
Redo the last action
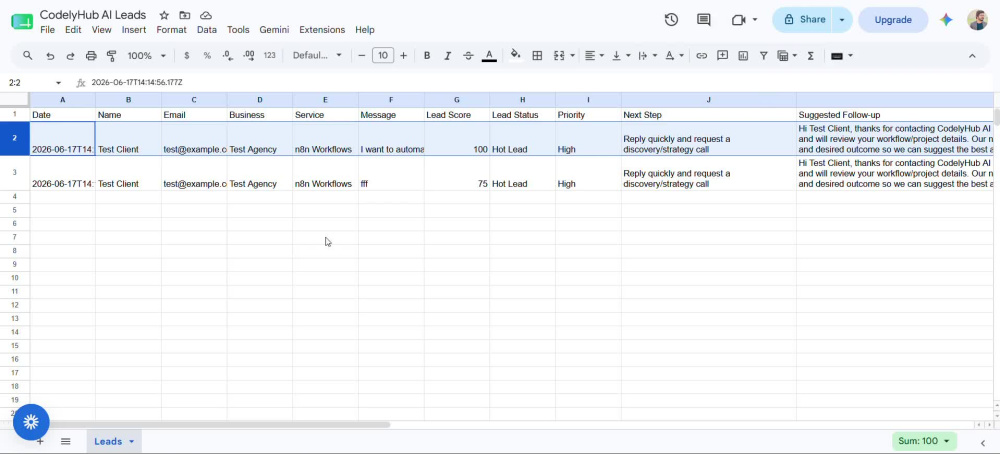point(70,55)
